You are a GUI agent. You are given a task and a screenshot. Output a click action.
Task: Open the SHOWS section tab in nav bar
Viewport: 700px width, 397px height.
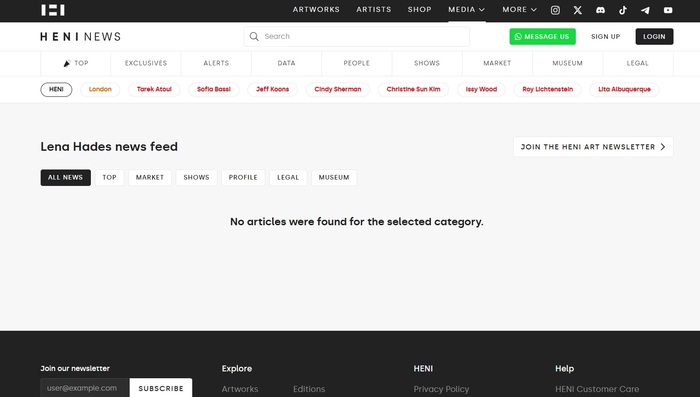pyautogui.click(x=427, y=63)
